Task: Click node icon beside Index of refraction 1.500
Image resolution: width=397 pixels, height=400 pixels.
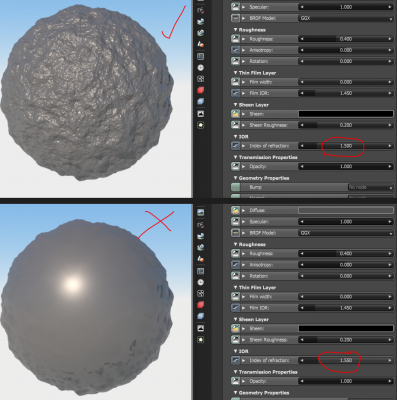Action: (x=235, y=146)
